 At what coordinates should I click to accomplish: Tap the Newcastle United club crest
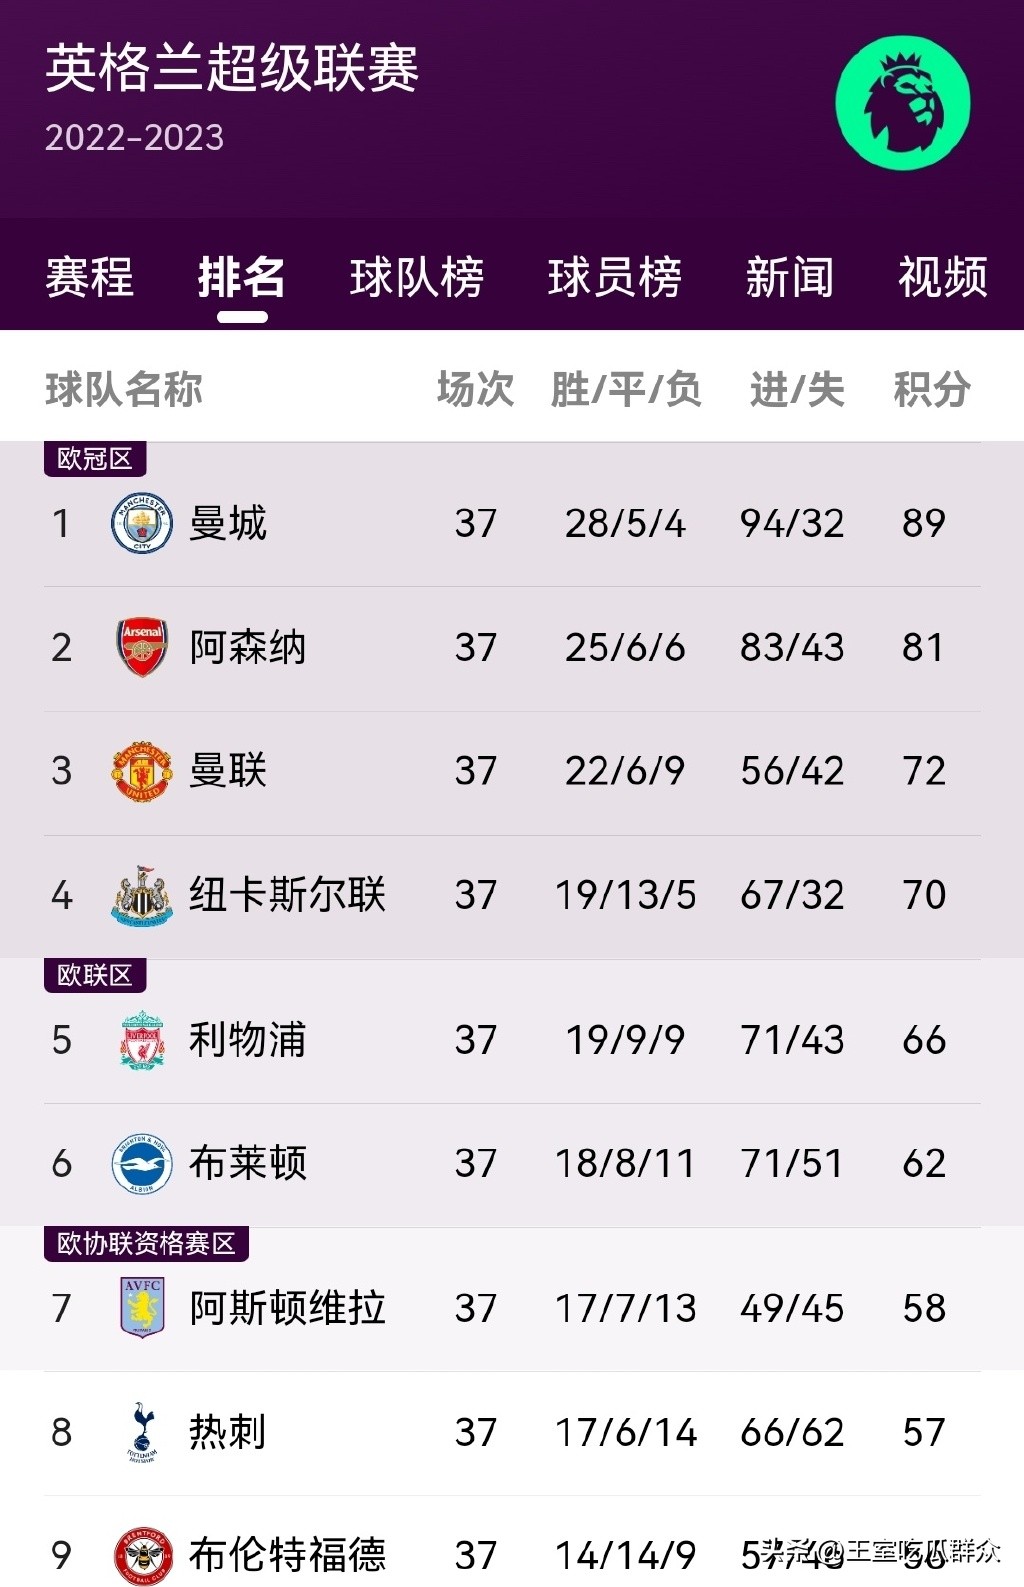142,895
